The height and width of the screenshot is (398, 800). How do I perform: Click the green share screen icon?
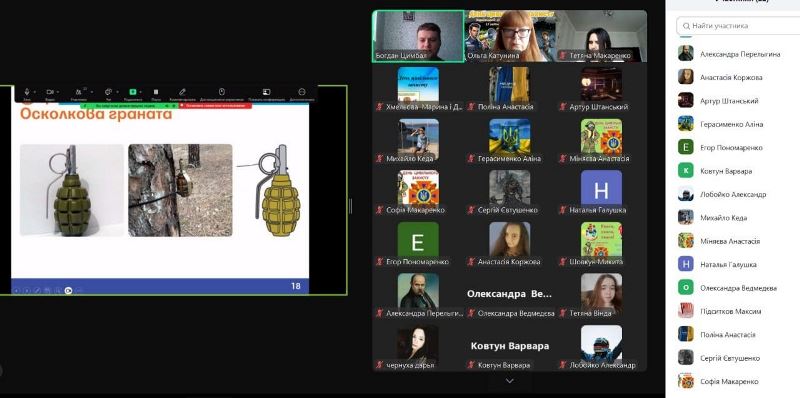[x=133, y=92]
